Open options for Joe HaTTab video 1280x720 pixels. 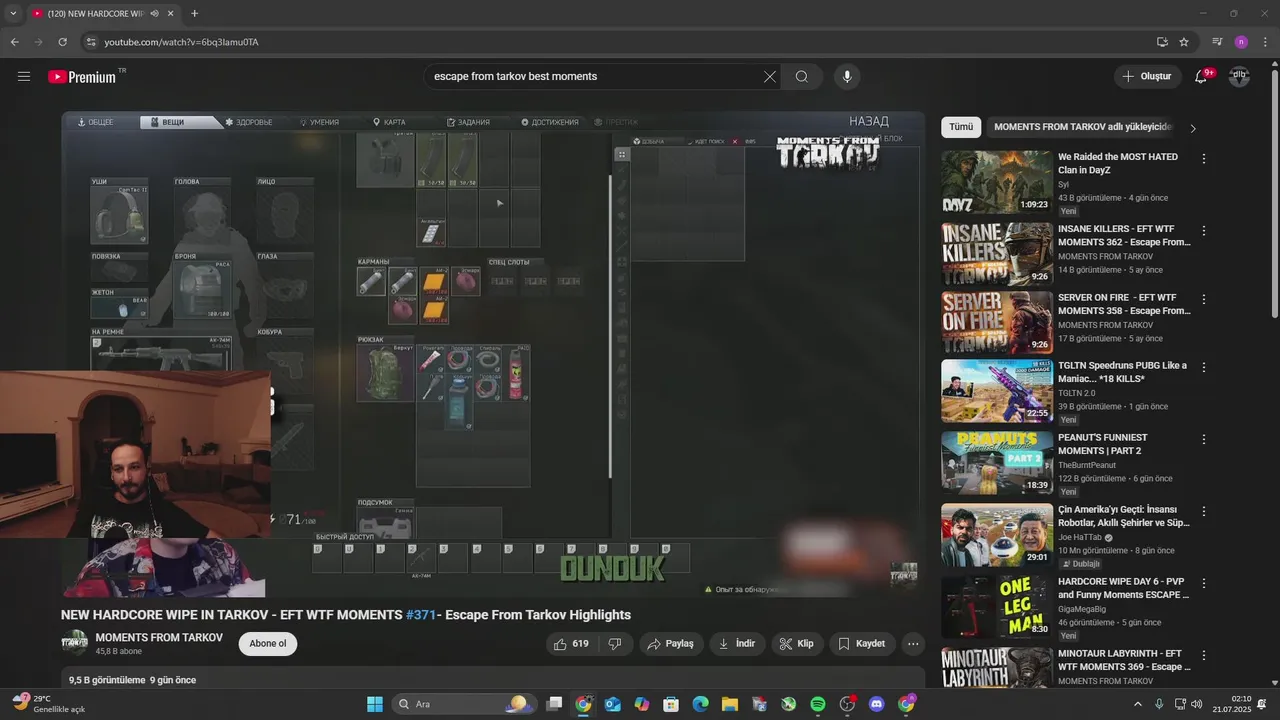pyautogui.click(x=1204, y=511)
